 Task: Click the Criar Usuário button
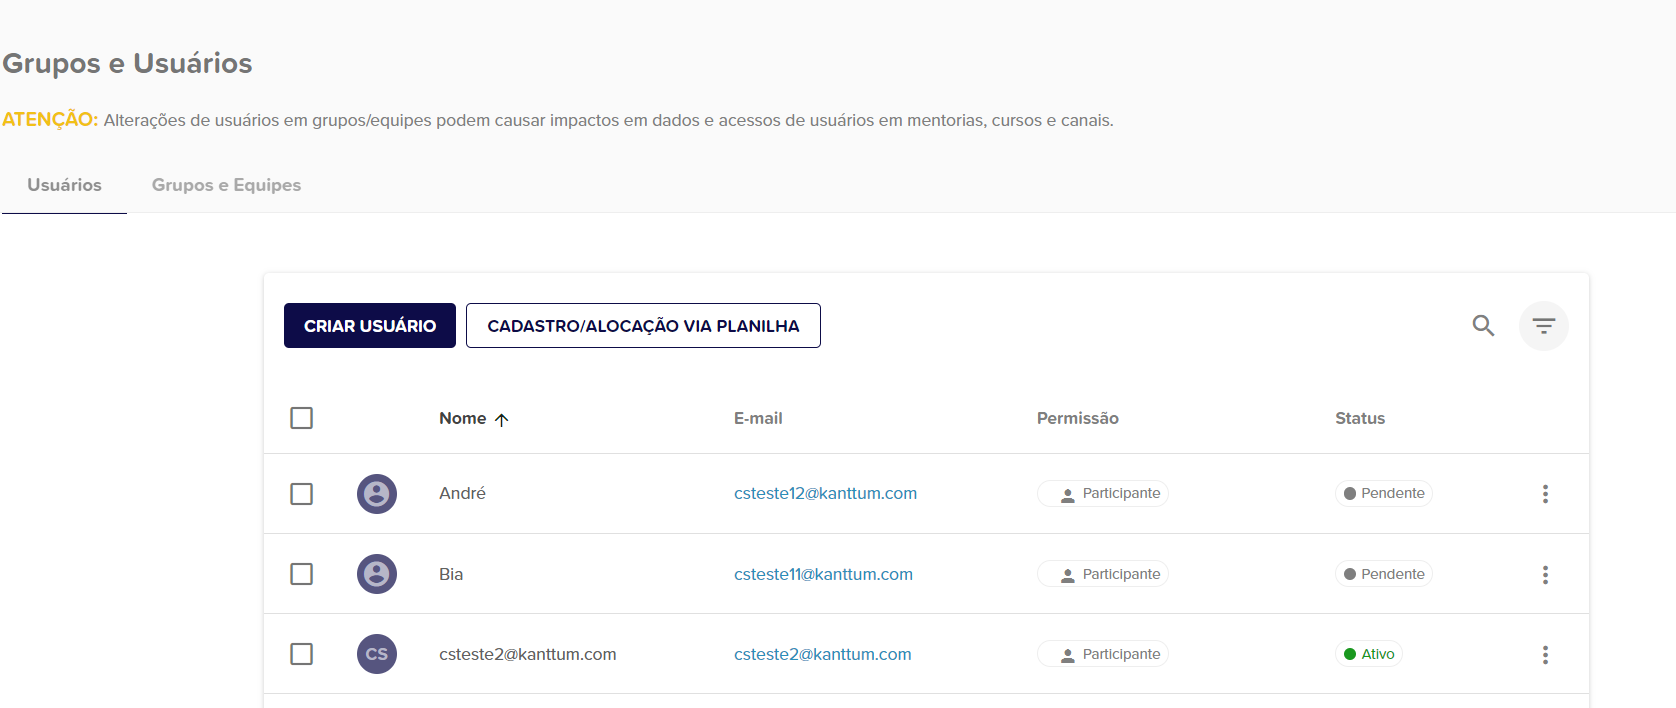370,326
